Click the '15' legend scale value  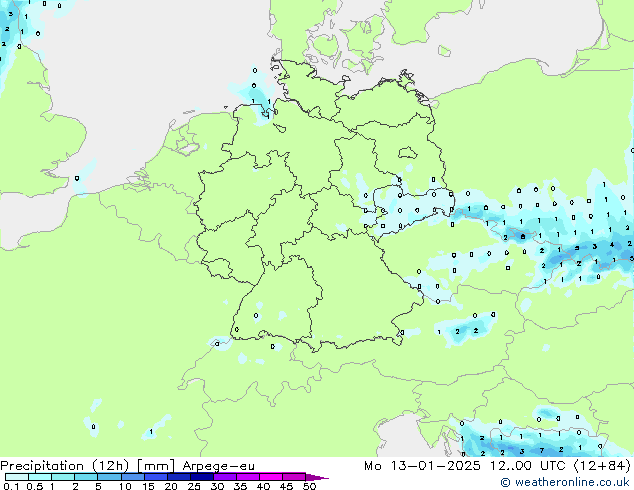148,486
